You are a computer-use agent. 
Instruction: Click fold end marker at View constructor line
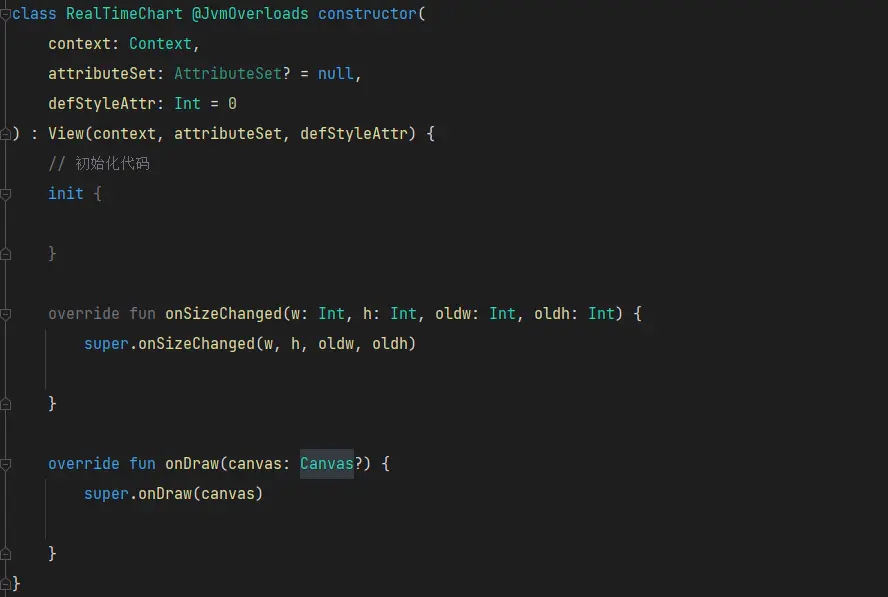(6, 134)
